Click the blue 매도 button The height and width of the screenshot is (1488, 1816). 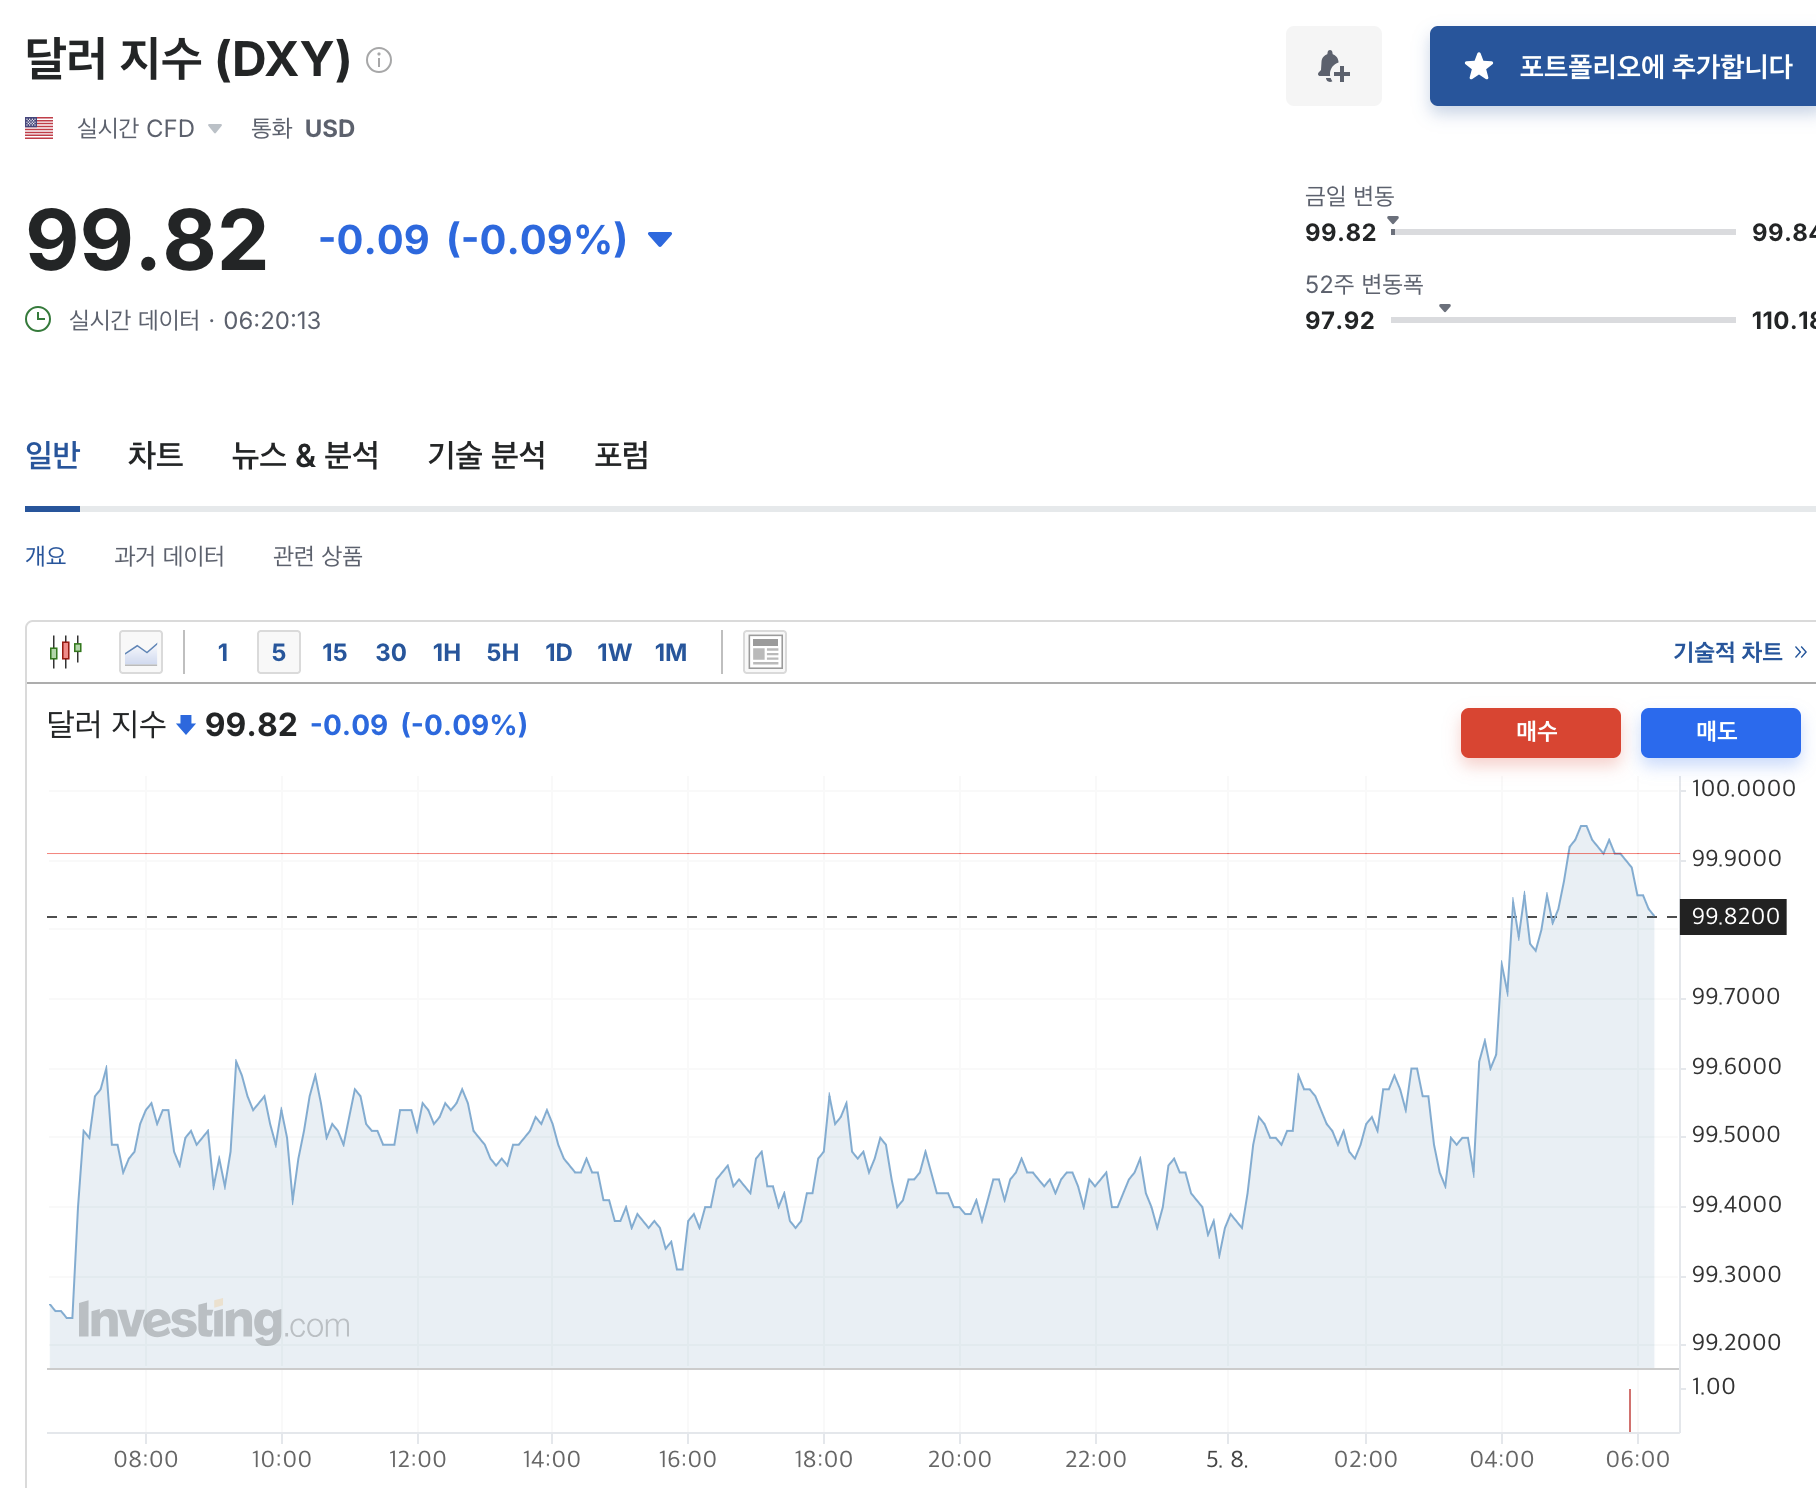1720,732
